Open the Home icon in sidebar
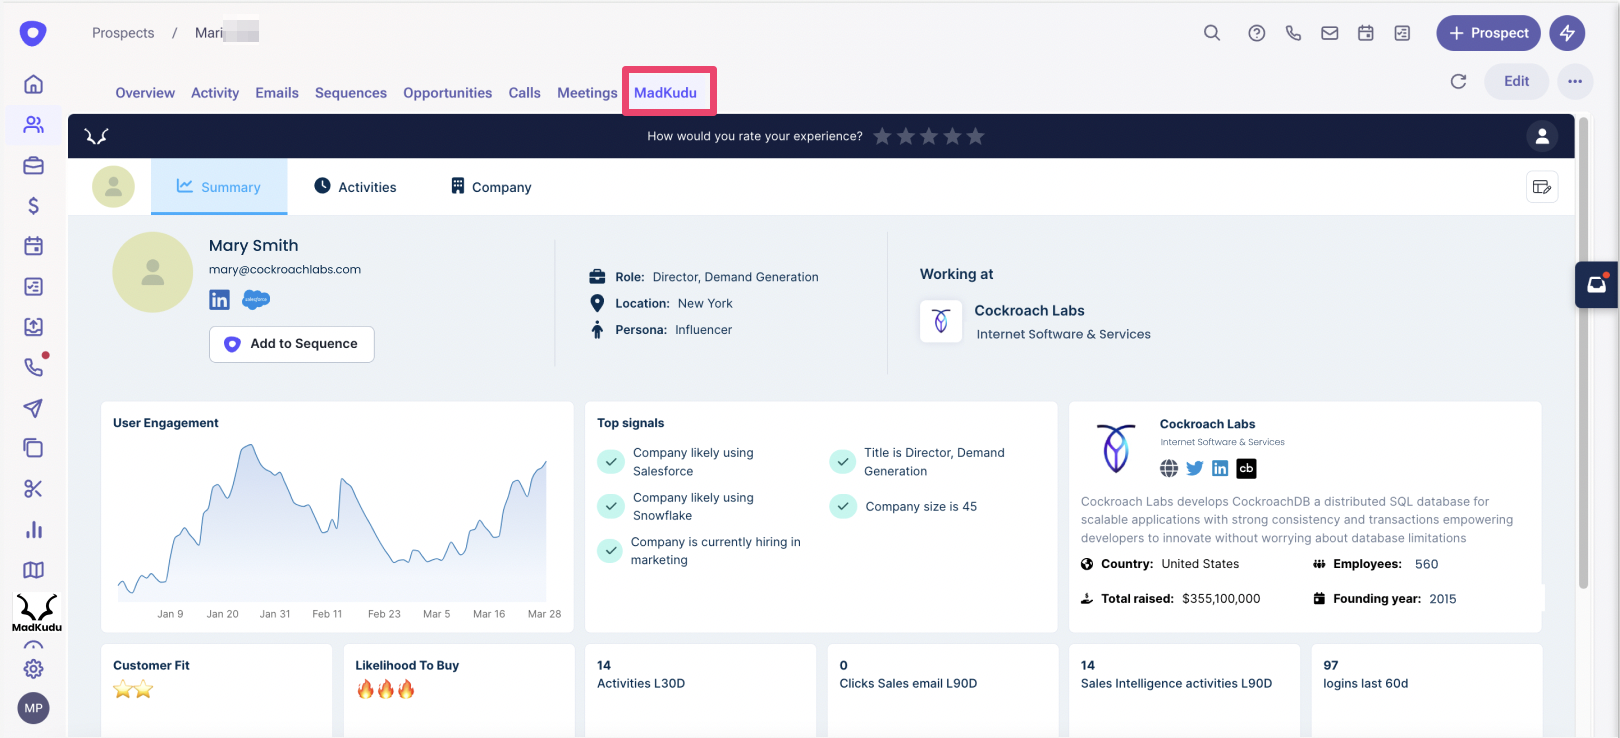The height and width of the screenshot is (738, 1620). 33,84
